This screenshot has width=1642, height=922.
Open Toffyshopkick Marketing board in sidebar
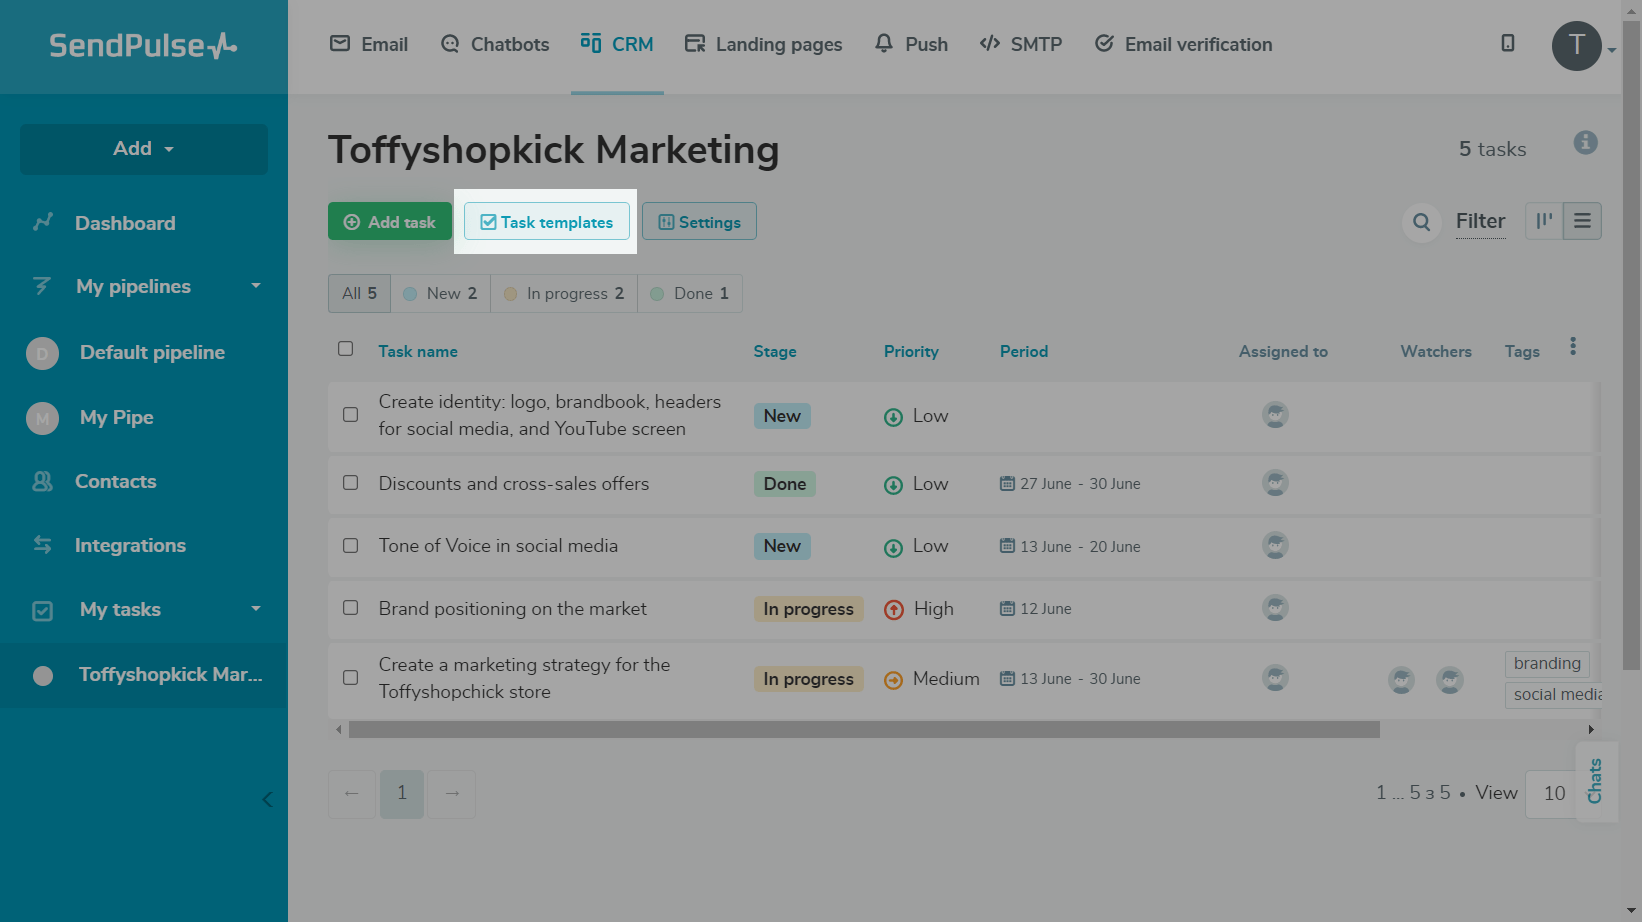(144, 675)
